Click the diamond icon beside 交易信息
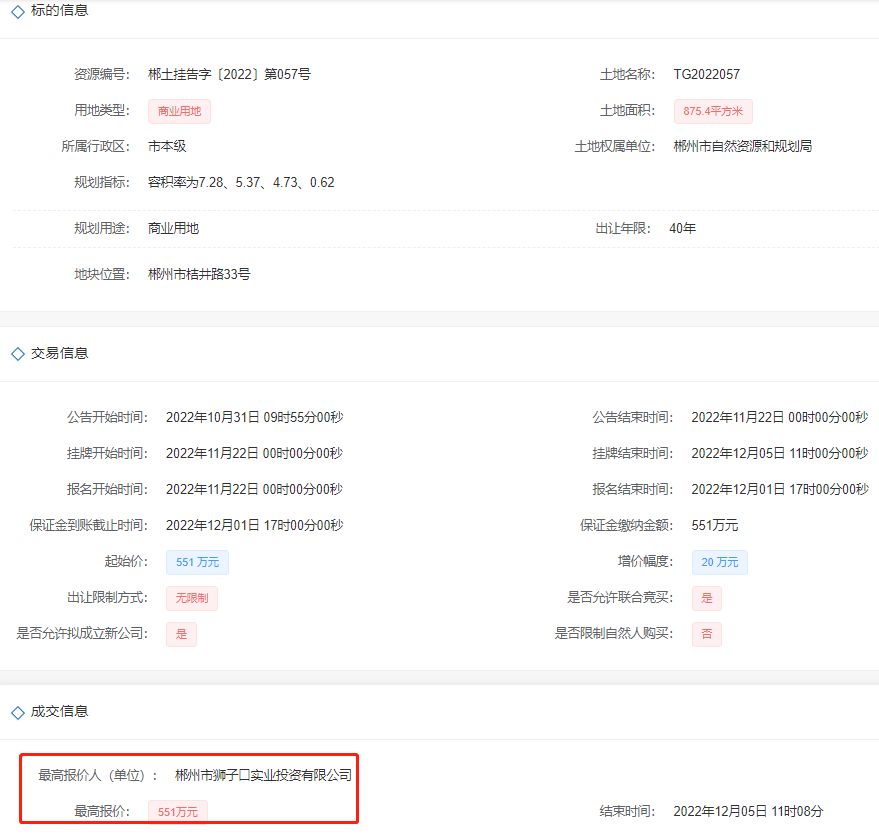Viewport: 879px width, 838px height. 17,353
